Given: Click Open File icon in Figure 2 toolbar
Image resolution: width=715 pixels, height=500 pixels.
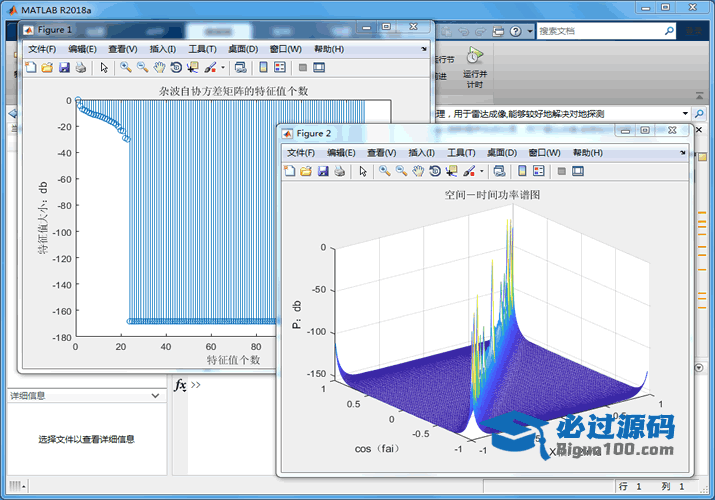Looking at the screenshot, I should coord(306,171).
